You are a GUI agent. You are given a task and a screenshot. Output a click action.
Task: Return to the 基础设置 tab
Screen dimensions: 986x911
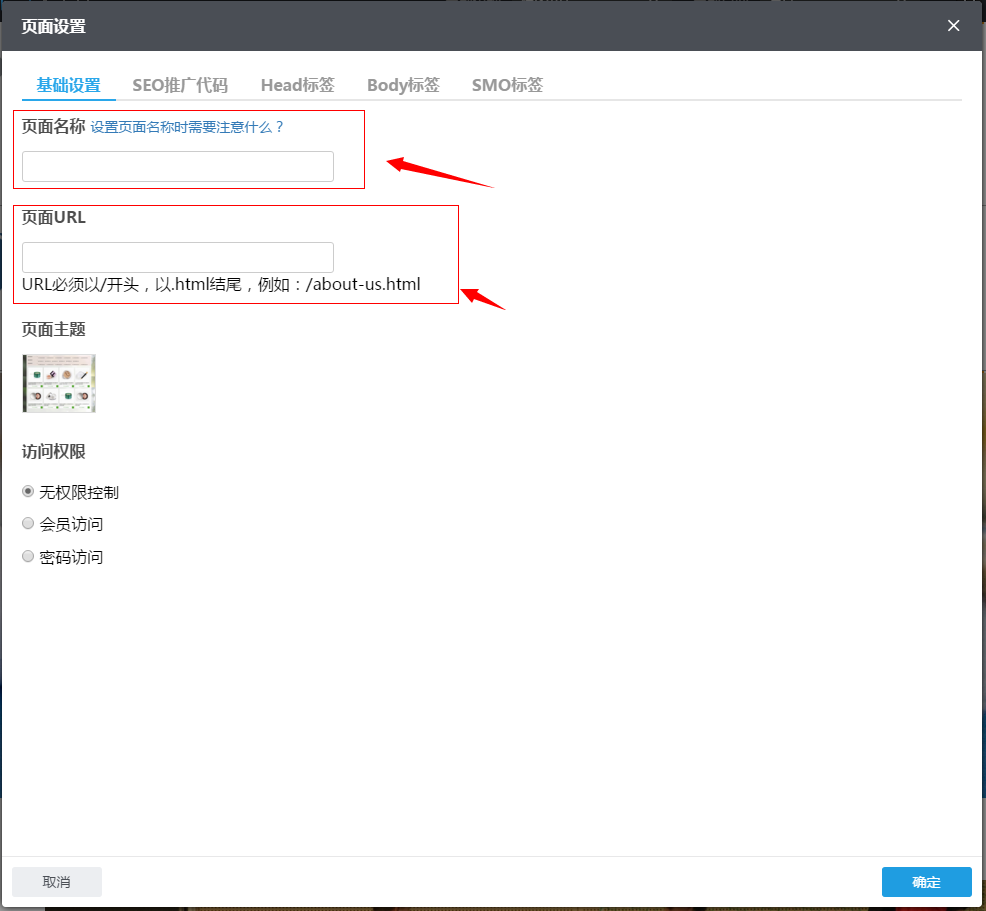click(67, 85)
